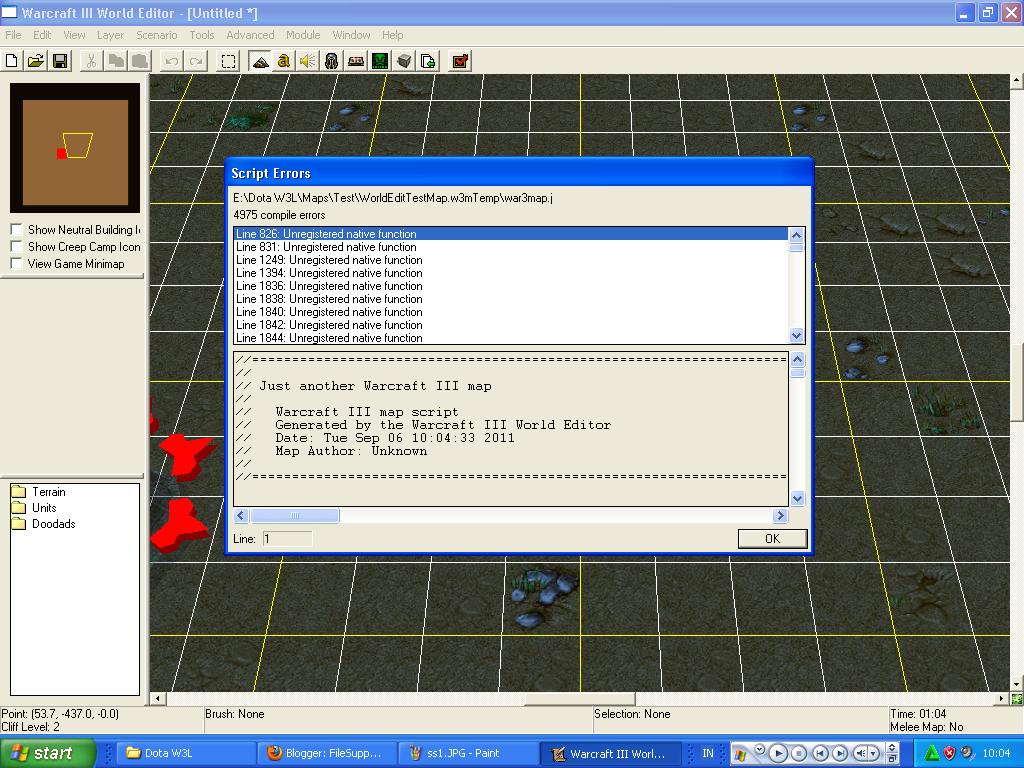Switch to Dota W3L taskbar window
Image resolution: width=1024 pixels, height=768 pixels.
185,753
